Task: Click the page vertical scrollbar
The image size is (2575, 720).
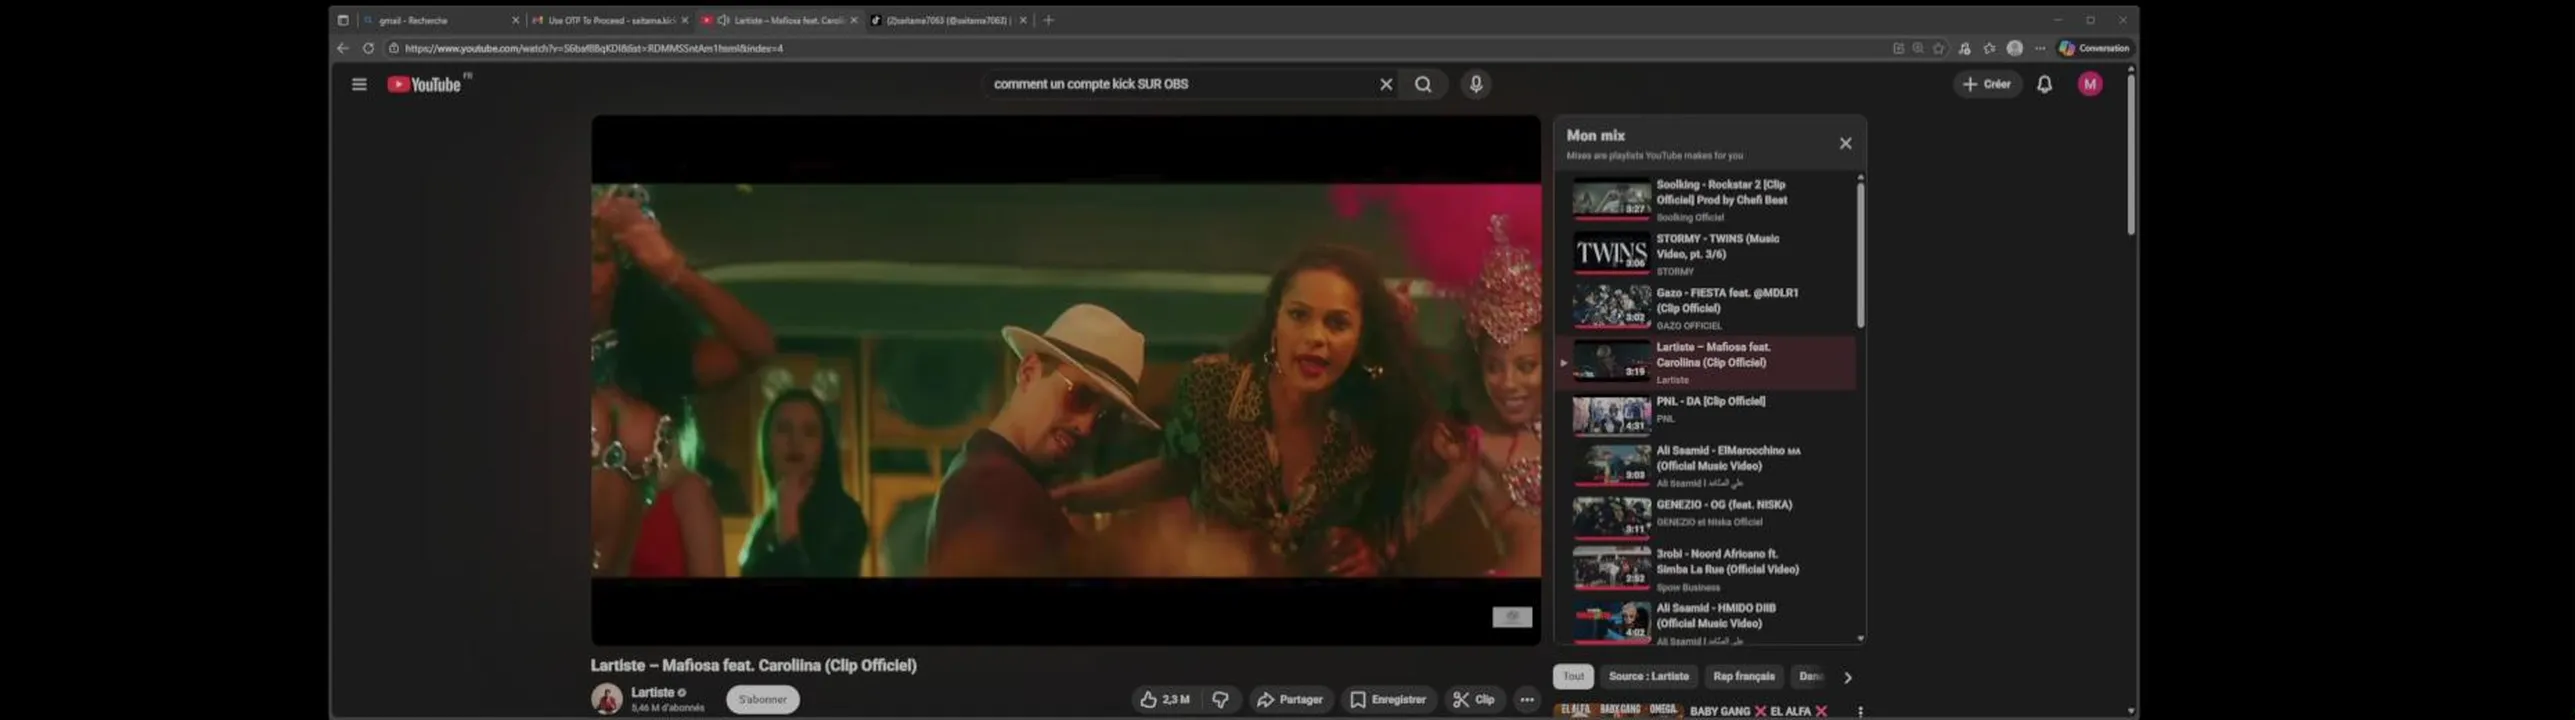Action: (x=2130, y=155)
